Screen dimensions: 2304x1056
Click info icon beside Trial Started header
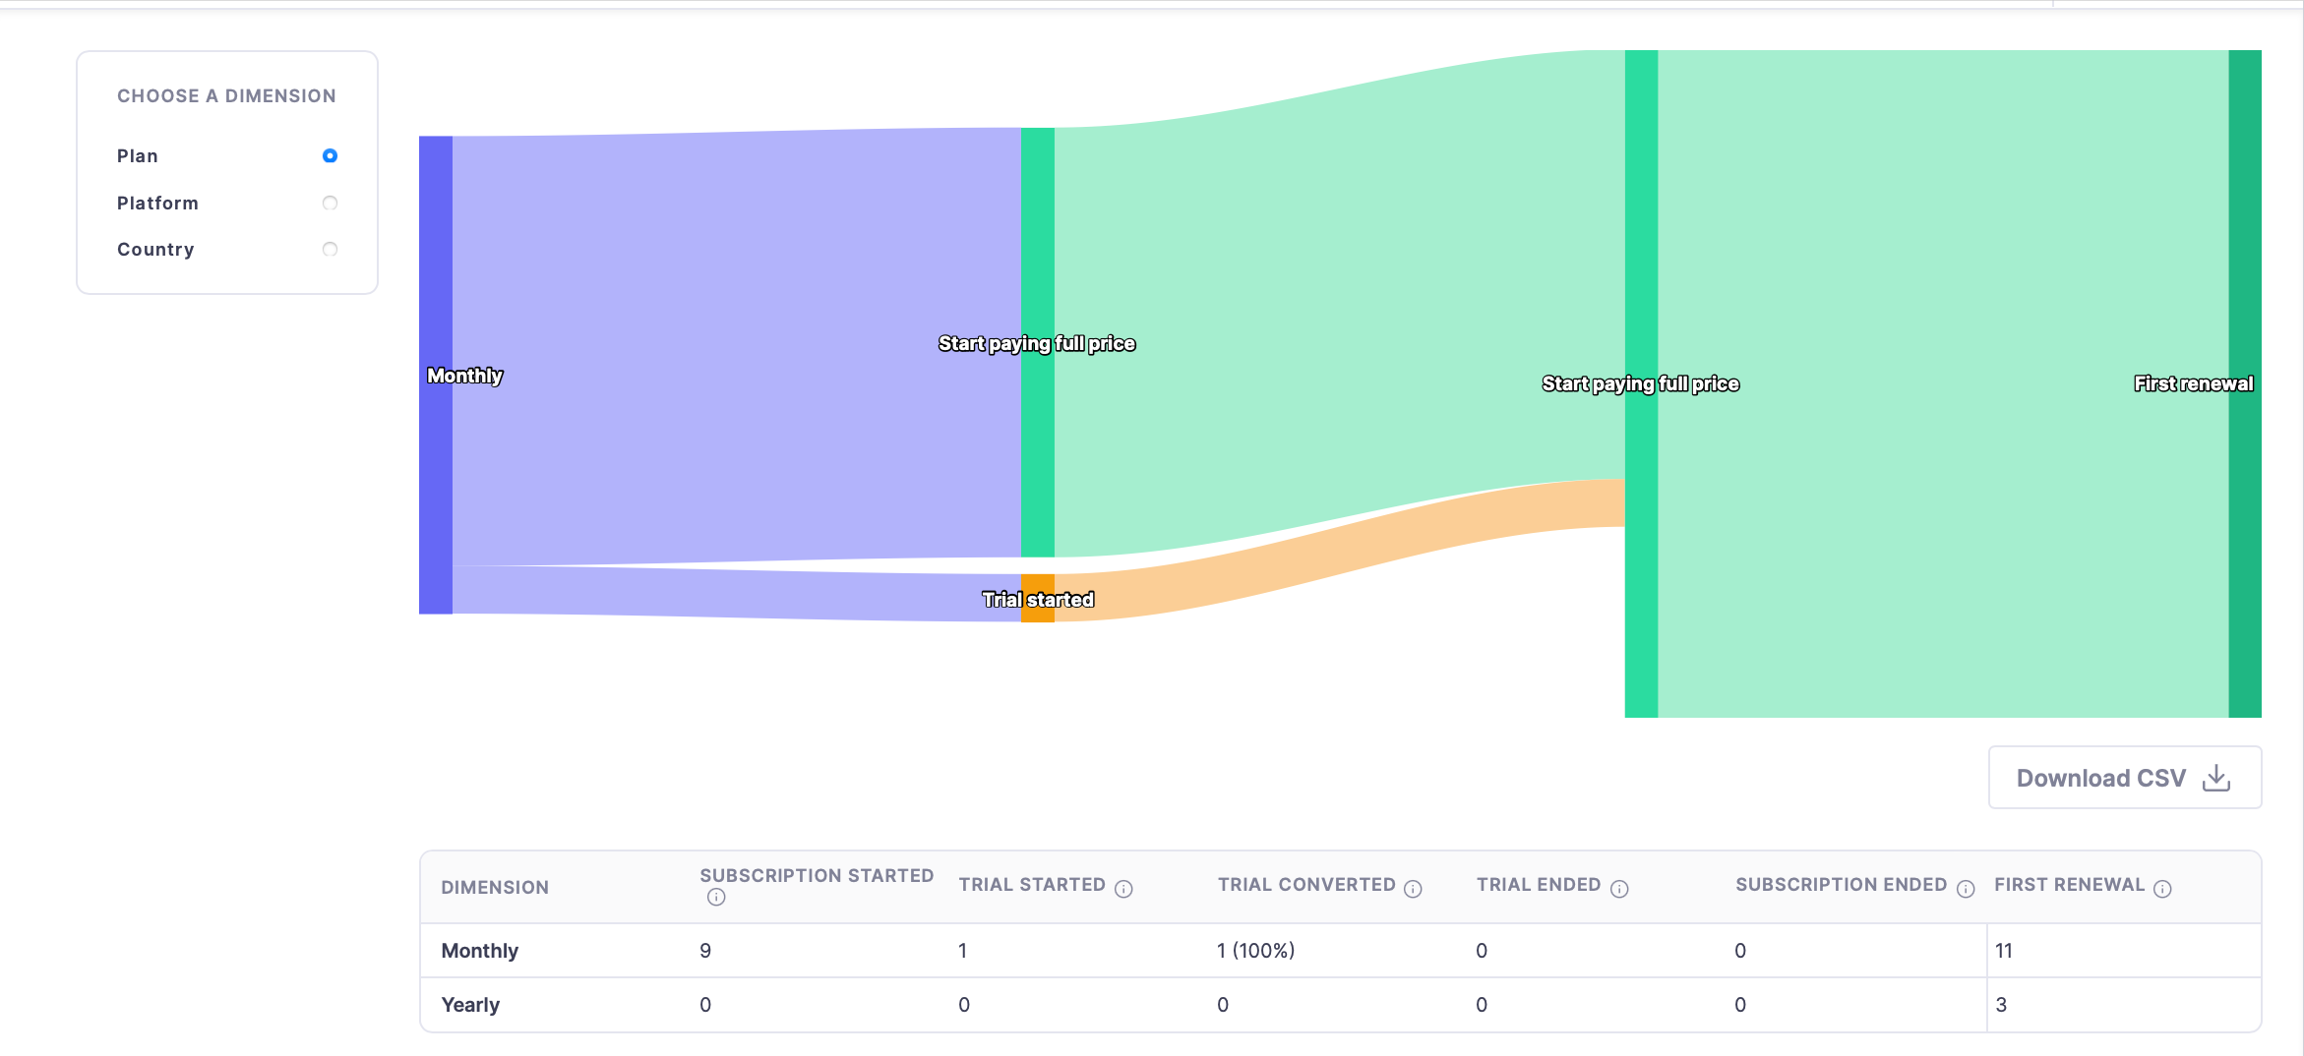pyautogui.click(x=1124, y=888)
